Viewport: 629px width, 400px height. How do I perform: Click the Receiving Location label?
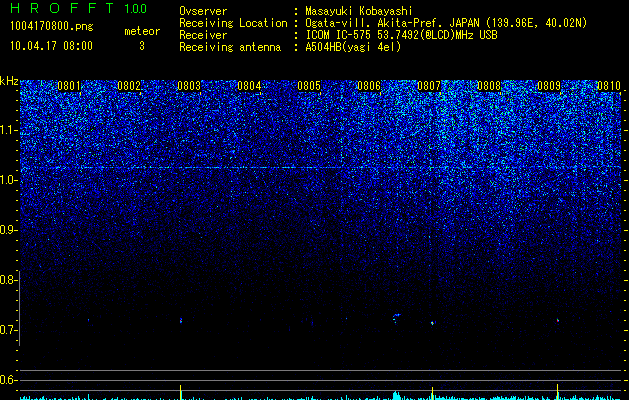click(x=233, y=23)
